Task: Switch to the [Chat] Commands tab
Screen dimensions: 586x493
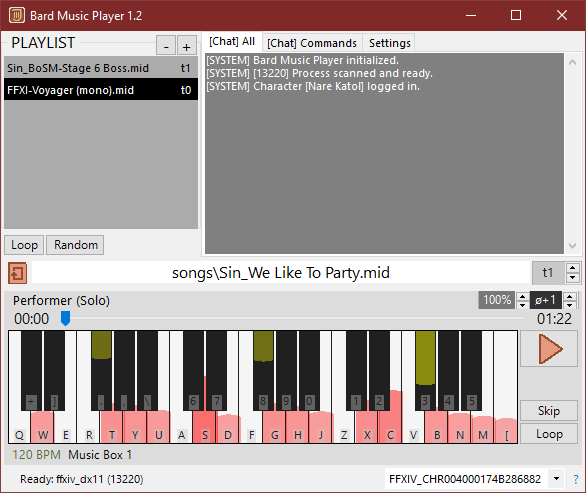Action: coord(312,43)
